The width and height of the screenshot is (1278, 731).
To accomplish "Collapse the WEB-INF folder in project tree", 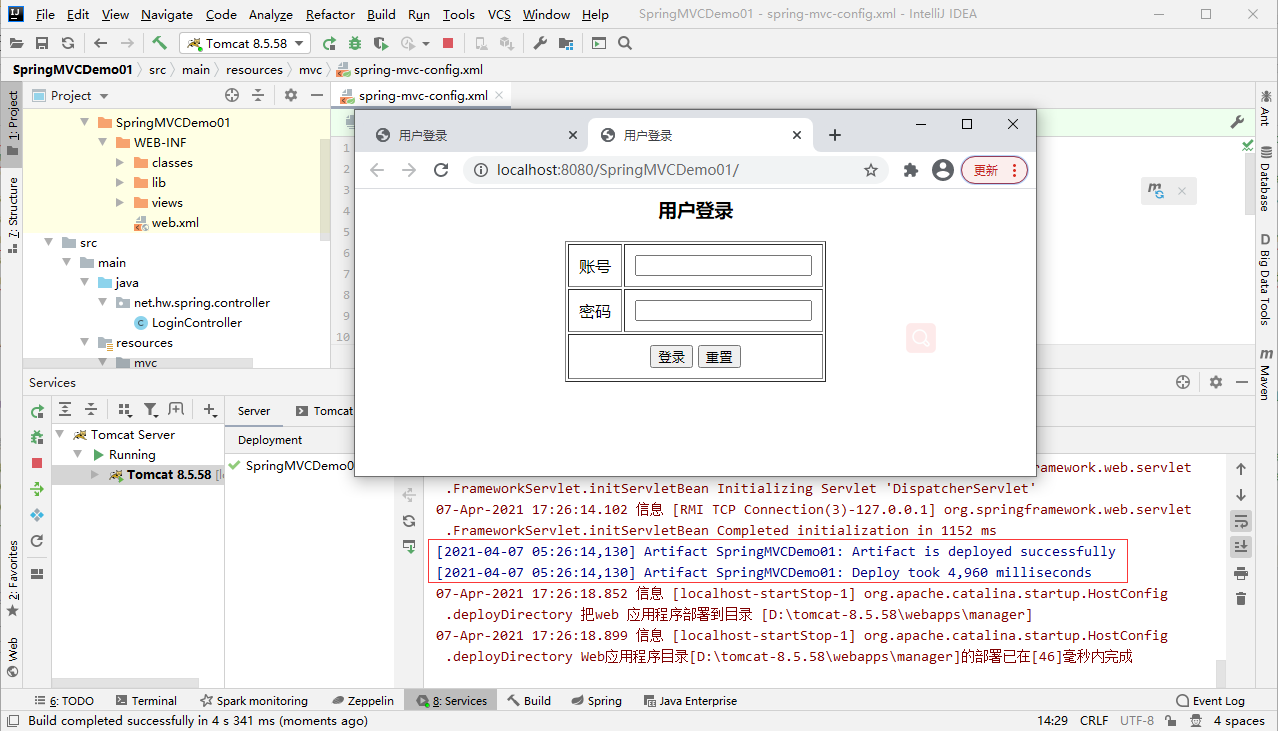I will pos(102,143).
